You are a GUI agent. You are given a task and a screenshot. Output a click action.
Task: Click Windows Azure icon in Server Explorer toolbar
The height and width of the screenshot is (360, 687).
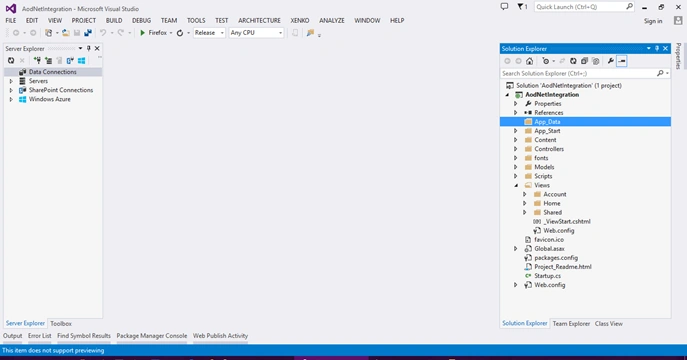click(x=81, y=60)
